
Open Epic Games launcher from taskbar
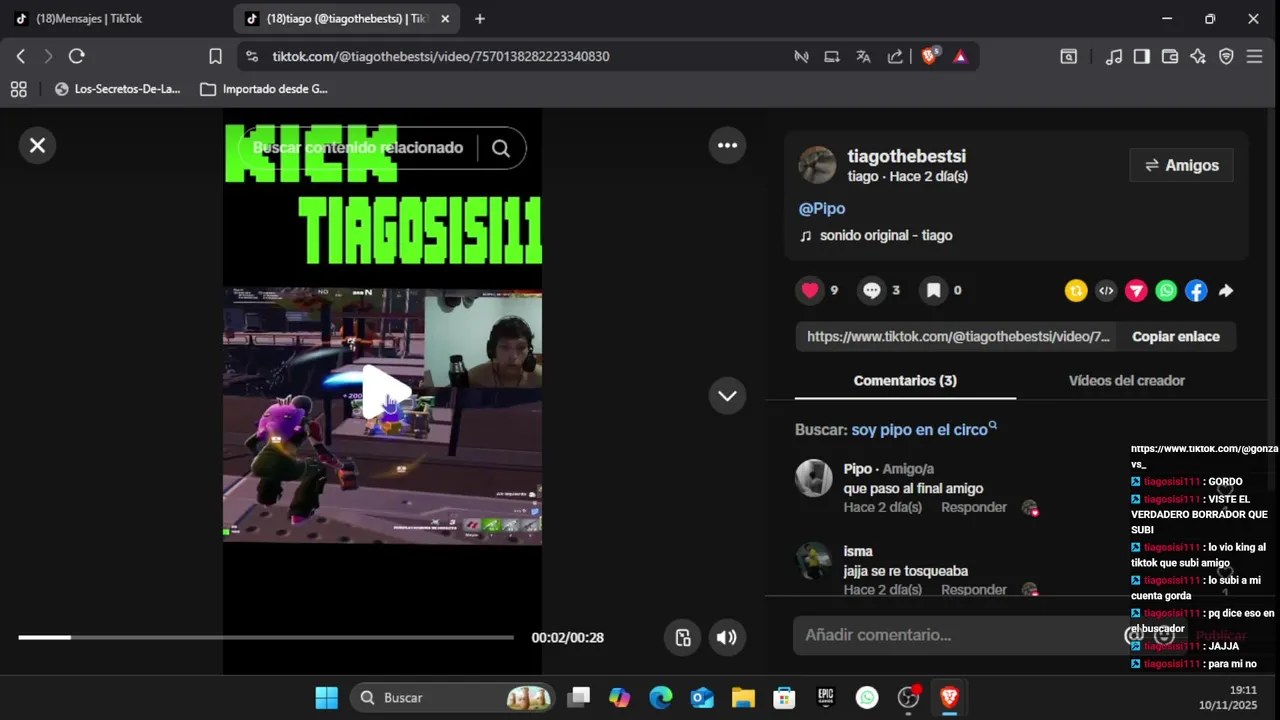point(825,698)
